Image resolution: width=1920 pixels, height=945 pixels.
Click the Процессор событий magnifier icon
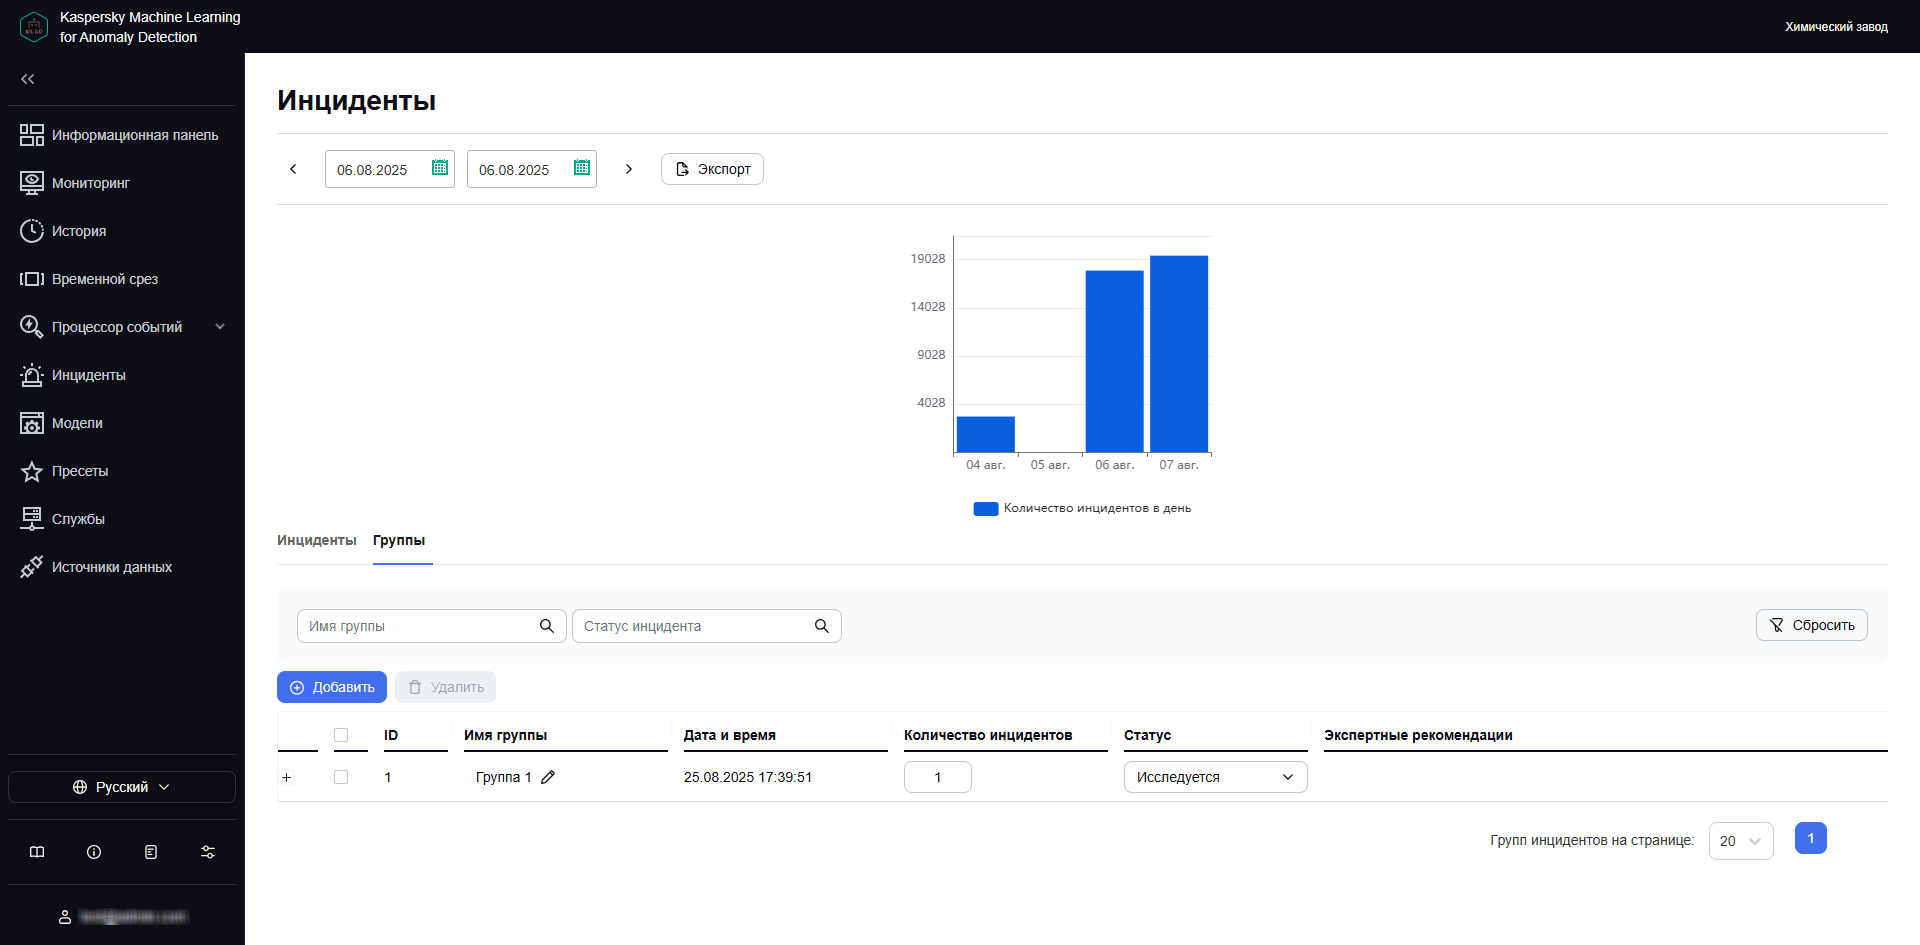tap(32, 327)
